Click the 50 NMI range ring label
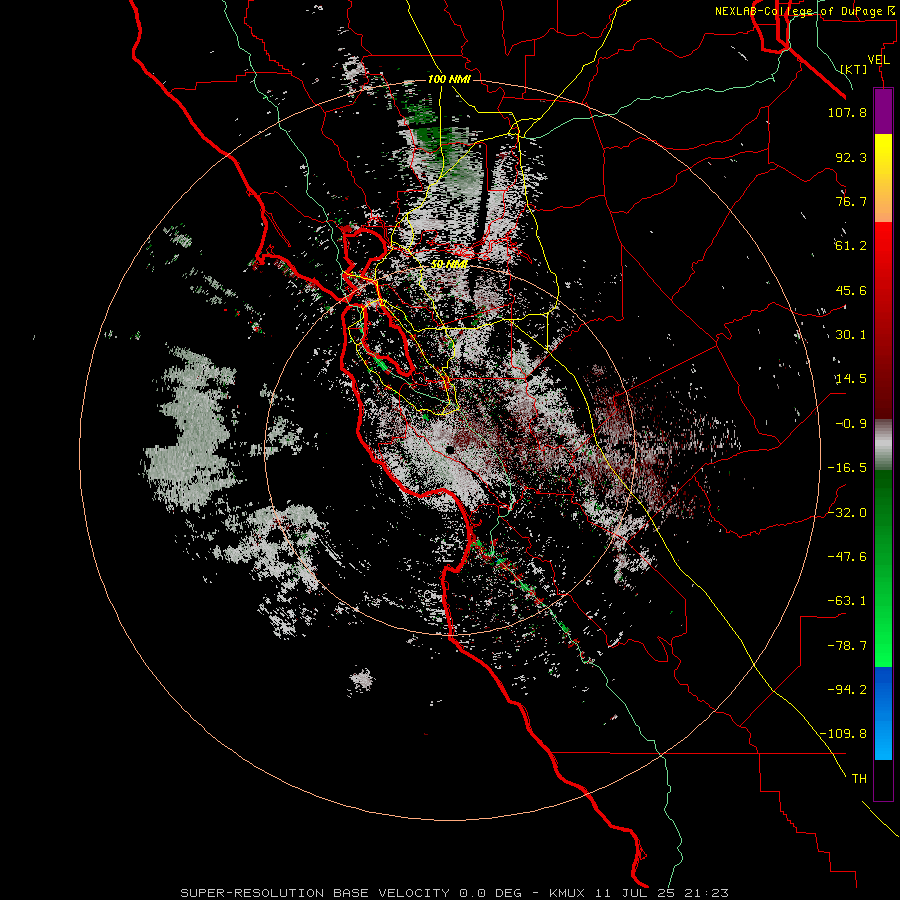 [x=449, y=264]
